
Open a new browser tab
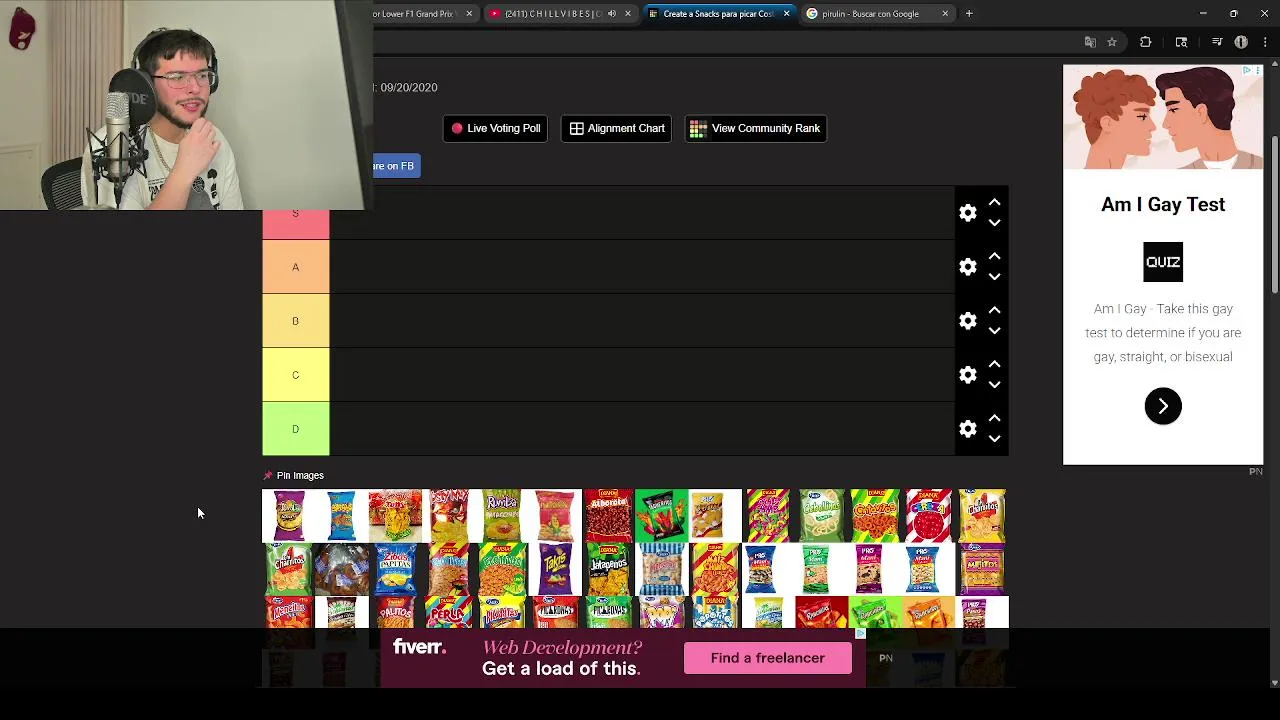coord(969,14)
